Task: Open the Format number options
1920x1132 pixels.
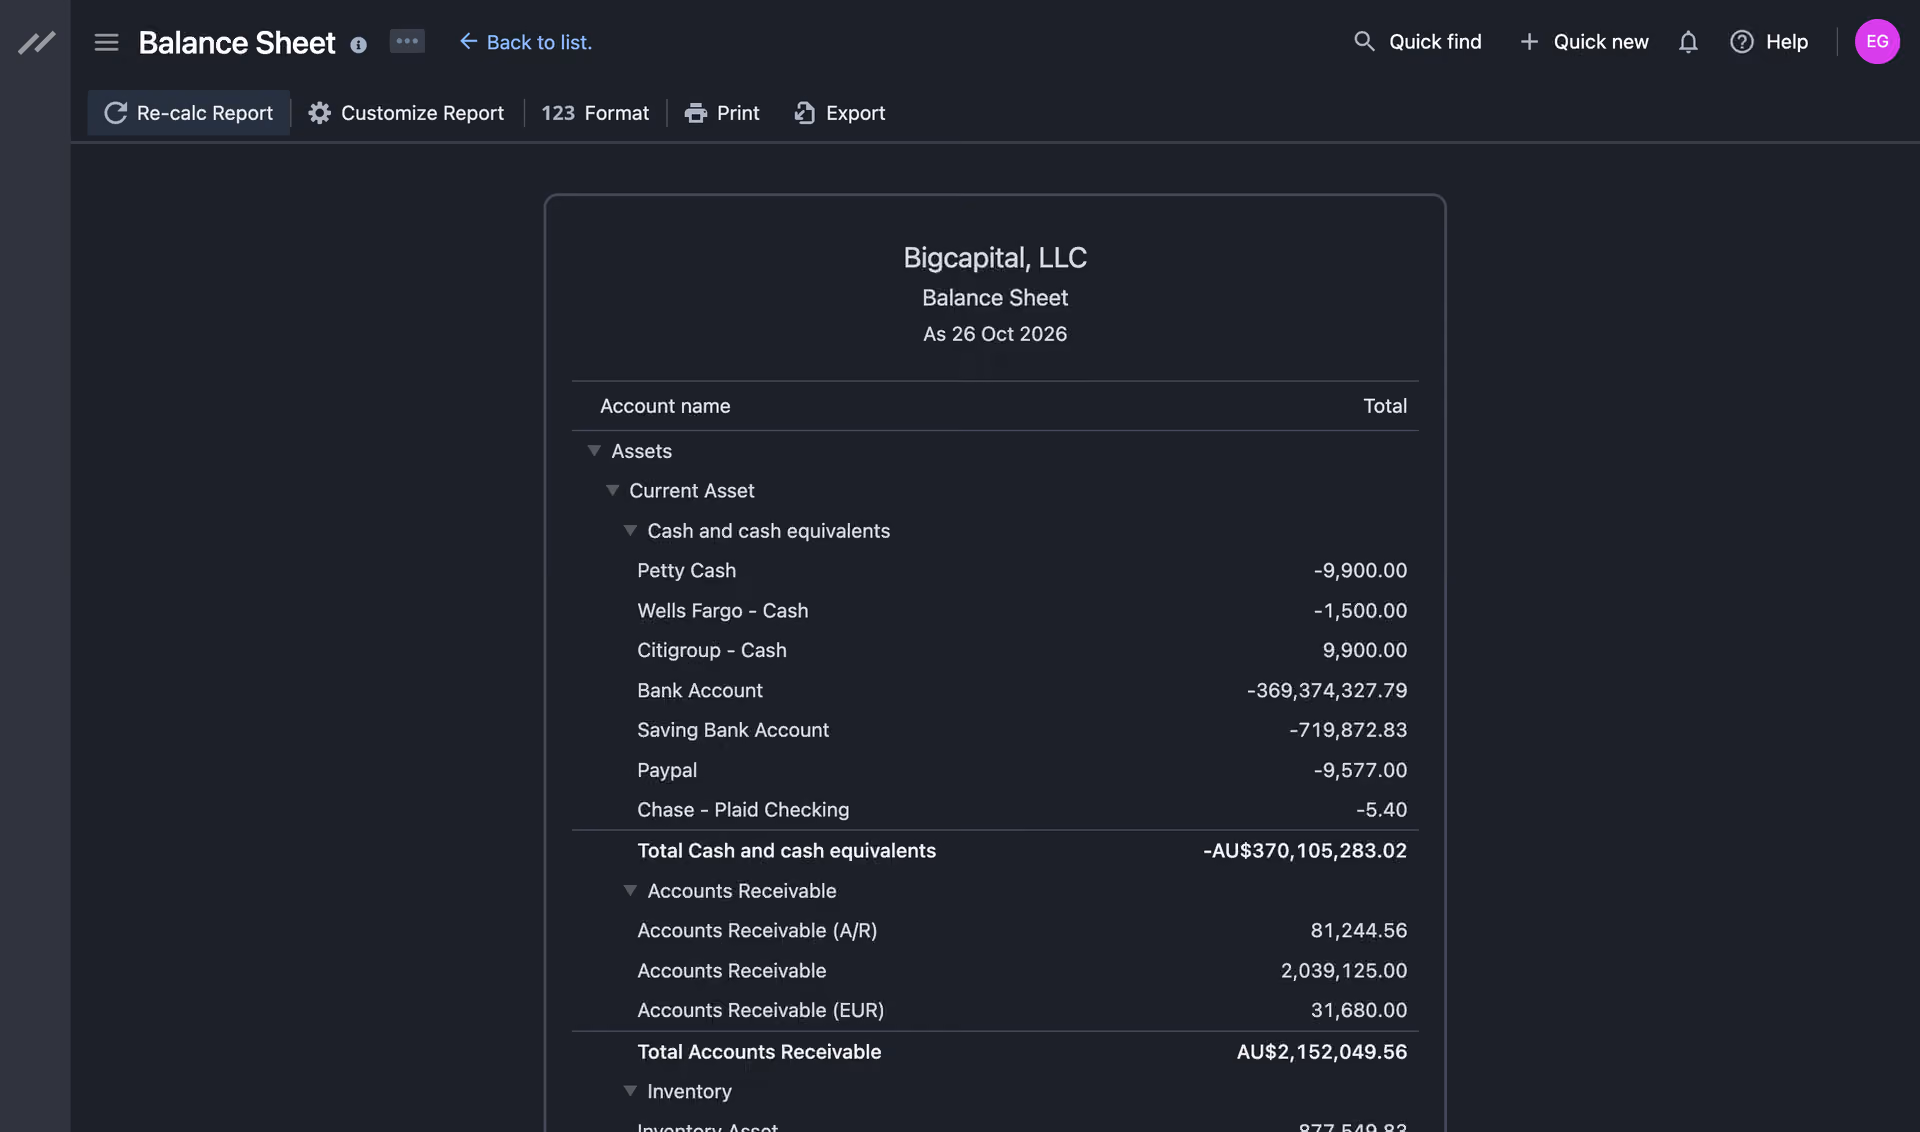Action: tap(595, 113)
